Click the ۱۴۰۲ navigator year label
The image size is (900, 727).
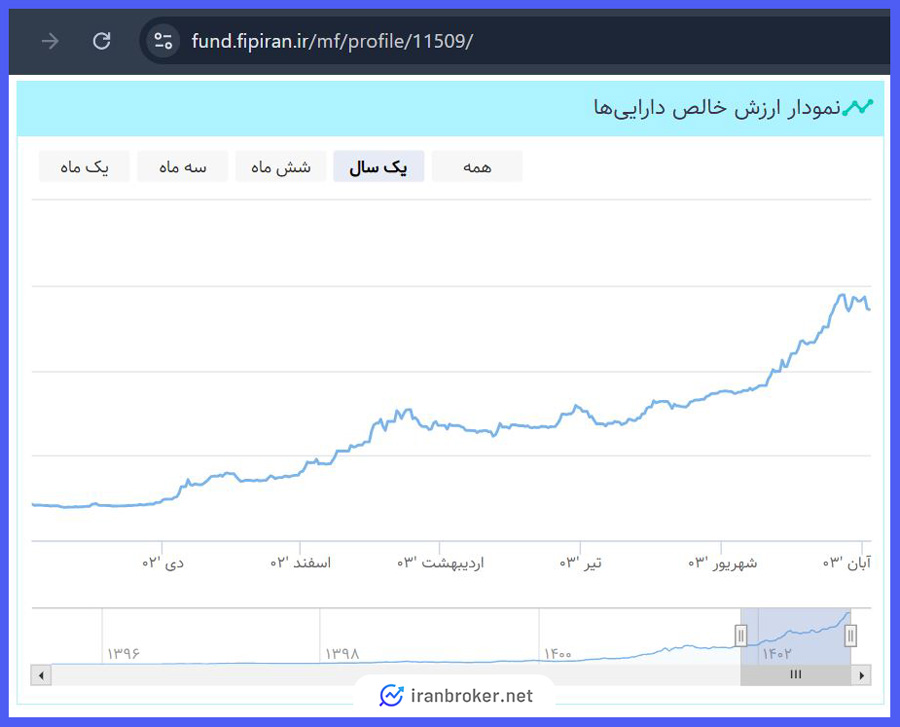(x=777, y=654)
